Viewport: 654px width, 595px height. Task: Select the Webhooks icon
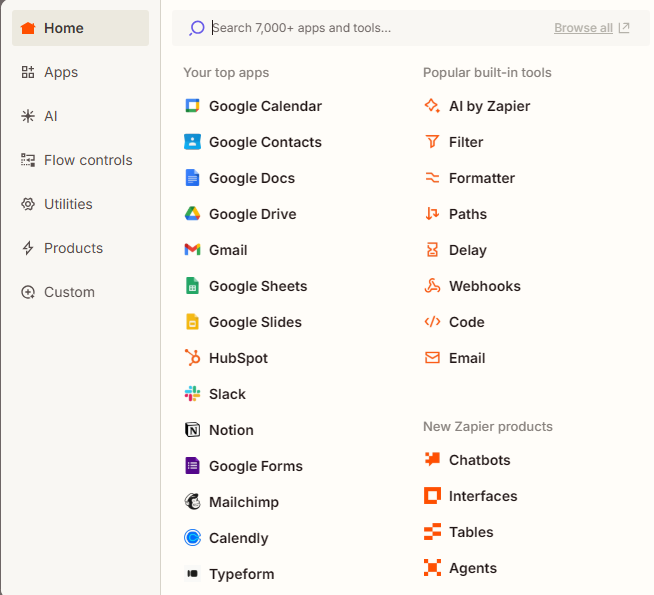[432, 286]
